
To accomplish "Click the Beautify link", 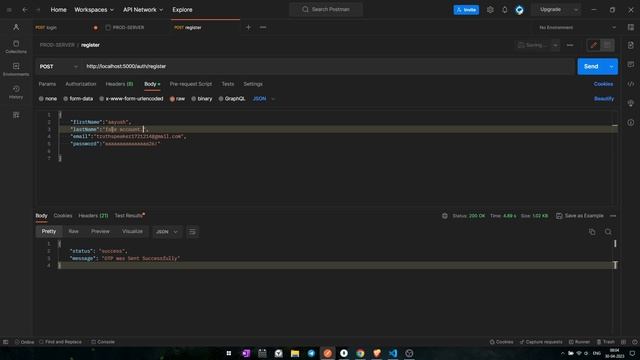I will [x=604, y=99].
